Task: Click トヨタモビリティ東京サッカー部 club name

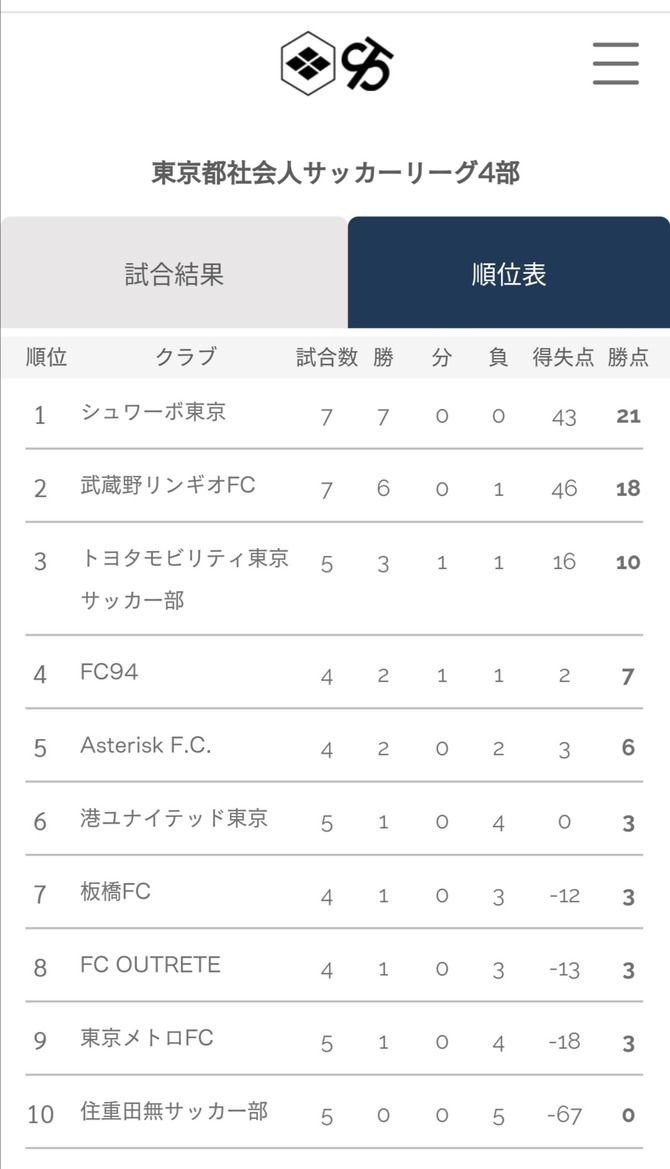Action: point(184,578)
